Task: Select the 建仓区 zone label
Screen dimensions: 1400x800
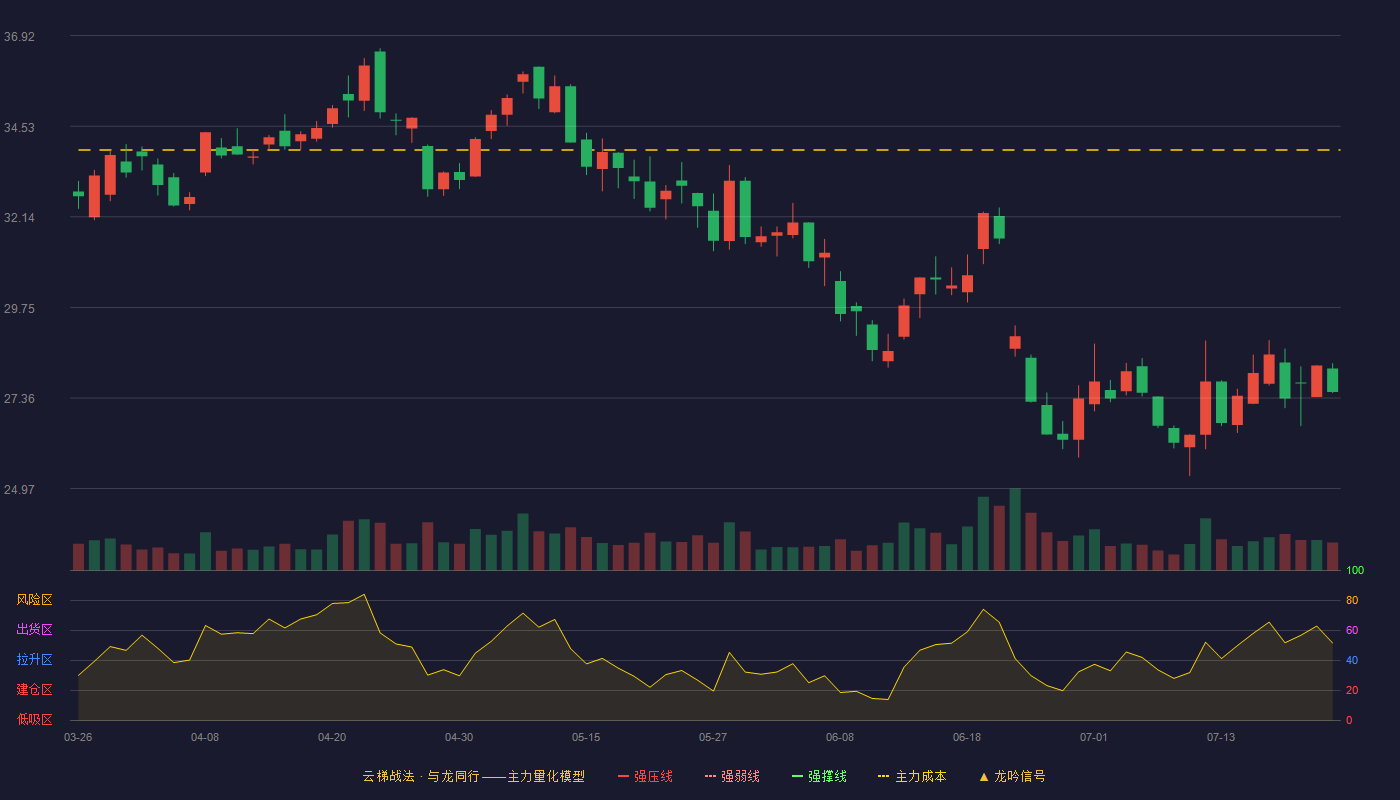Action: pyautogui.click(x=34, y=690)
